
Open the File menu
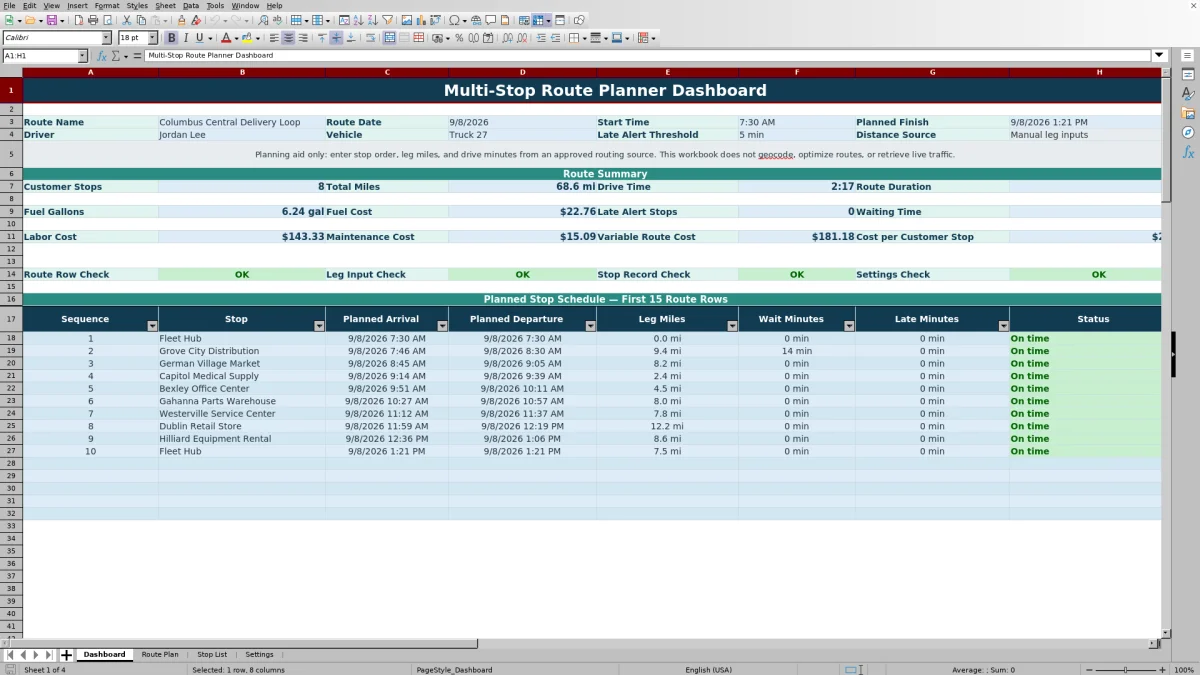coord(9,5)
